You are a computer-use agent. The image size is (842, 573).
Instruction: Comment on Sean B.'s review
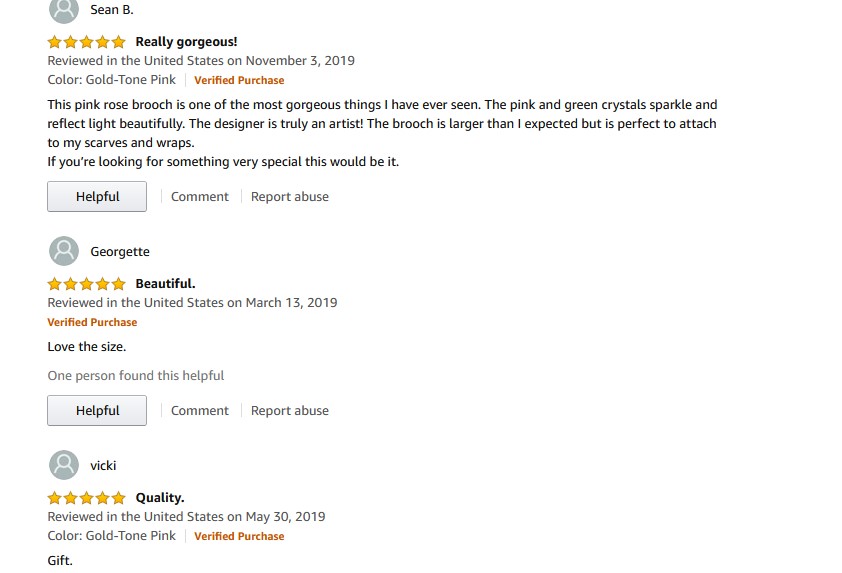[x=200, y=197]
